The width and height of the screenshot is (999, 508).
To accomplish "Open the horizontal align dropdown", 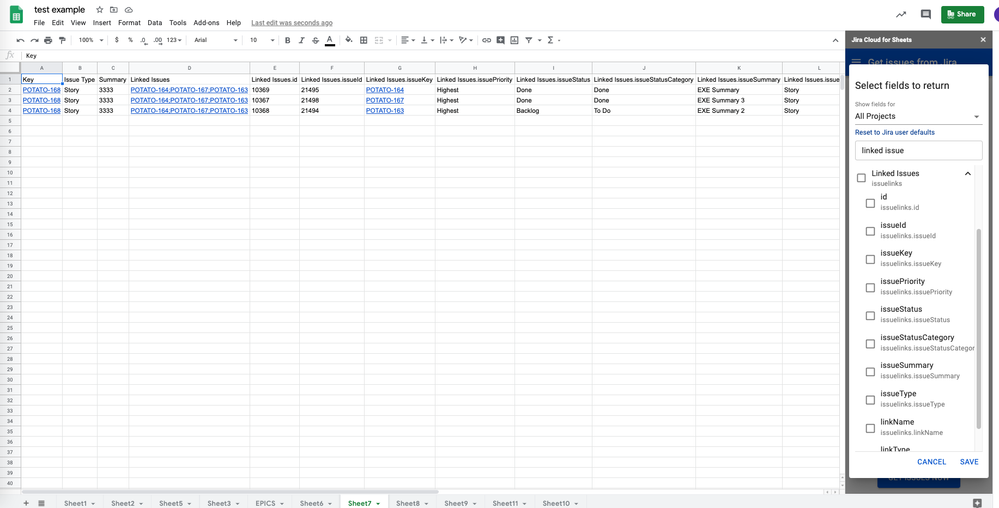I will click(x=408, y=40).
